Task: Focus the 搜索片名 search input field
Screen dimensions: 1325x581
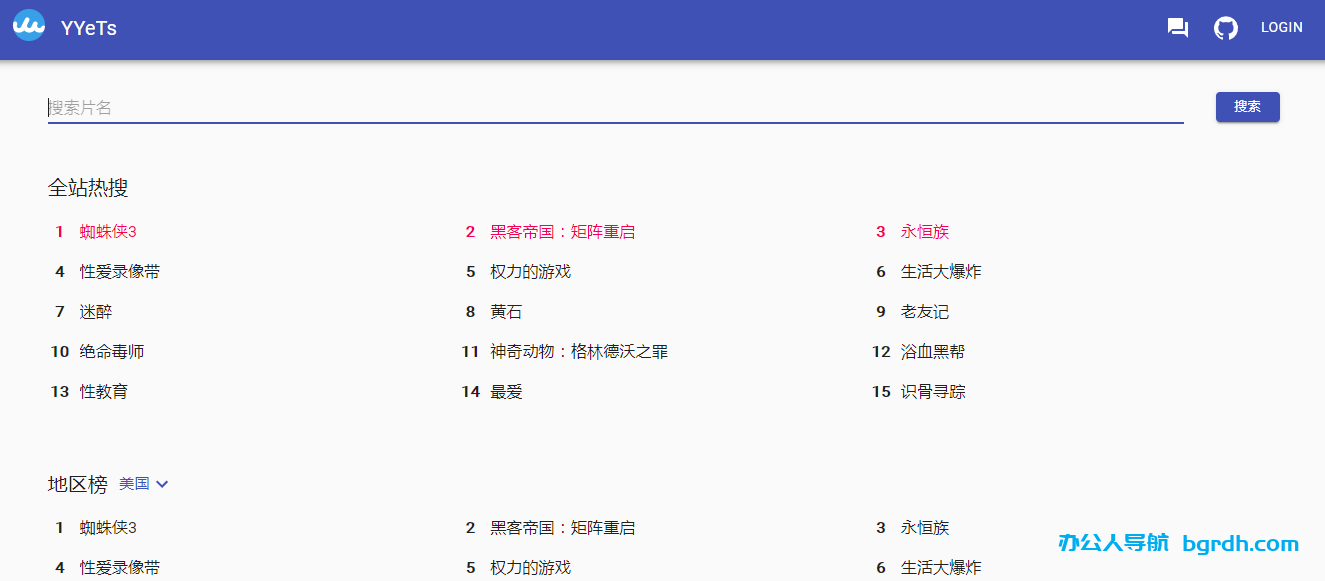Action: tap(615, 108)
